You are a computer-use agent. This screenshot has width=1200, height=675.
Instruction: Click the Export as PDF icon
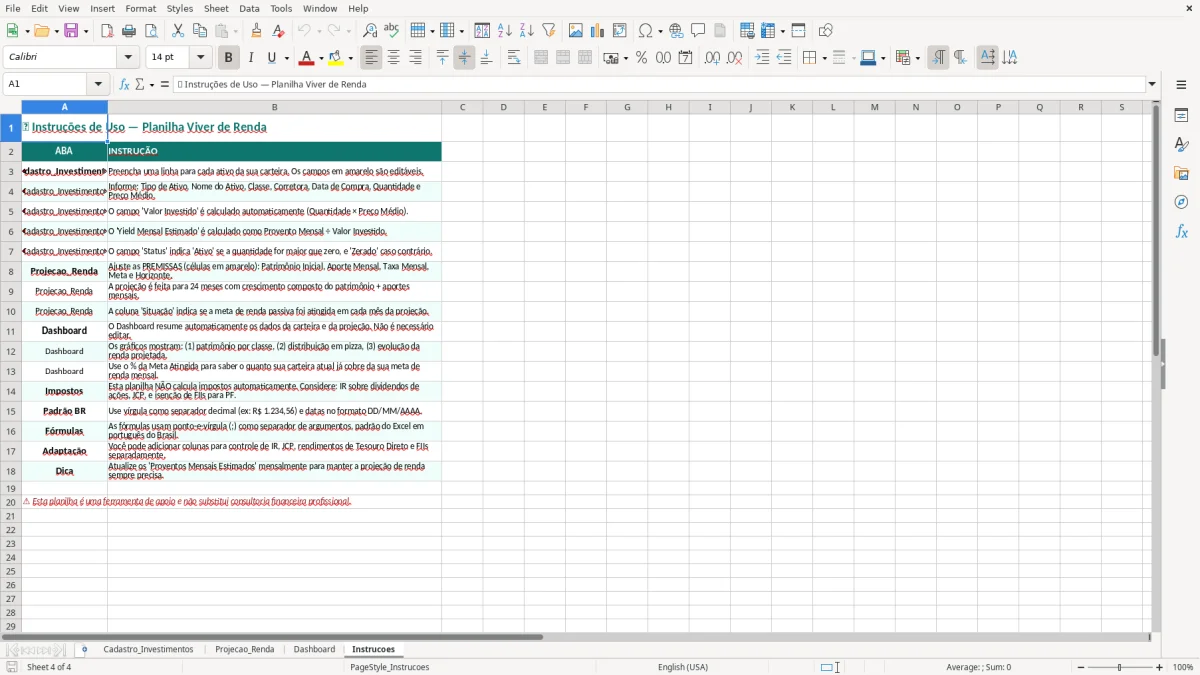(x=107, y=31)
